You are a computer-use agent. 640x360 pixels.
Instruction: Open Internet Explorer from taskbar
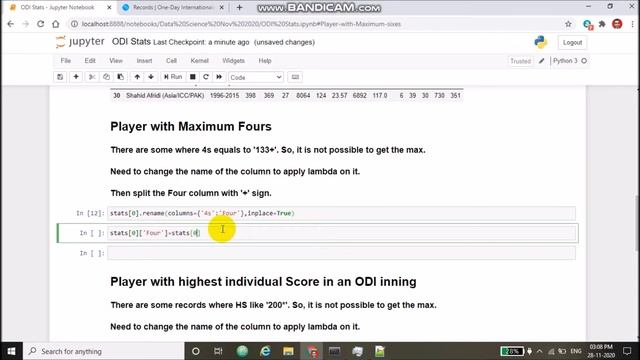pyautogui.click(x=265, y=351)
